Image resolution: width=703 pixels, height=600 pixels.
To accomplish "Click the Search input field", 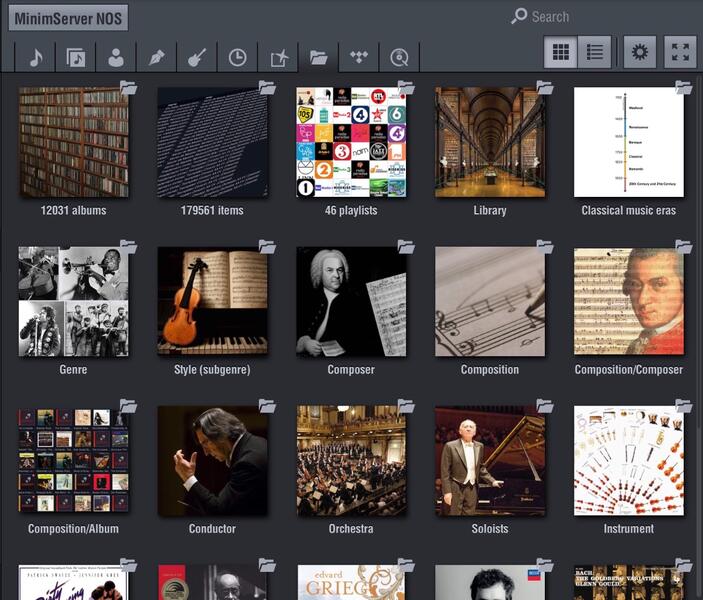I will [600, 17].
